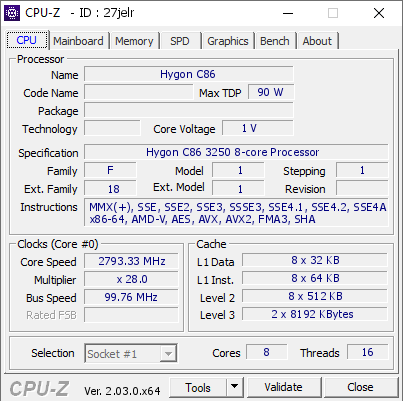Image resolution: width=403 pixels, height=401 pixels.
Task: Select the CPU tab
Action: (27, 40)
